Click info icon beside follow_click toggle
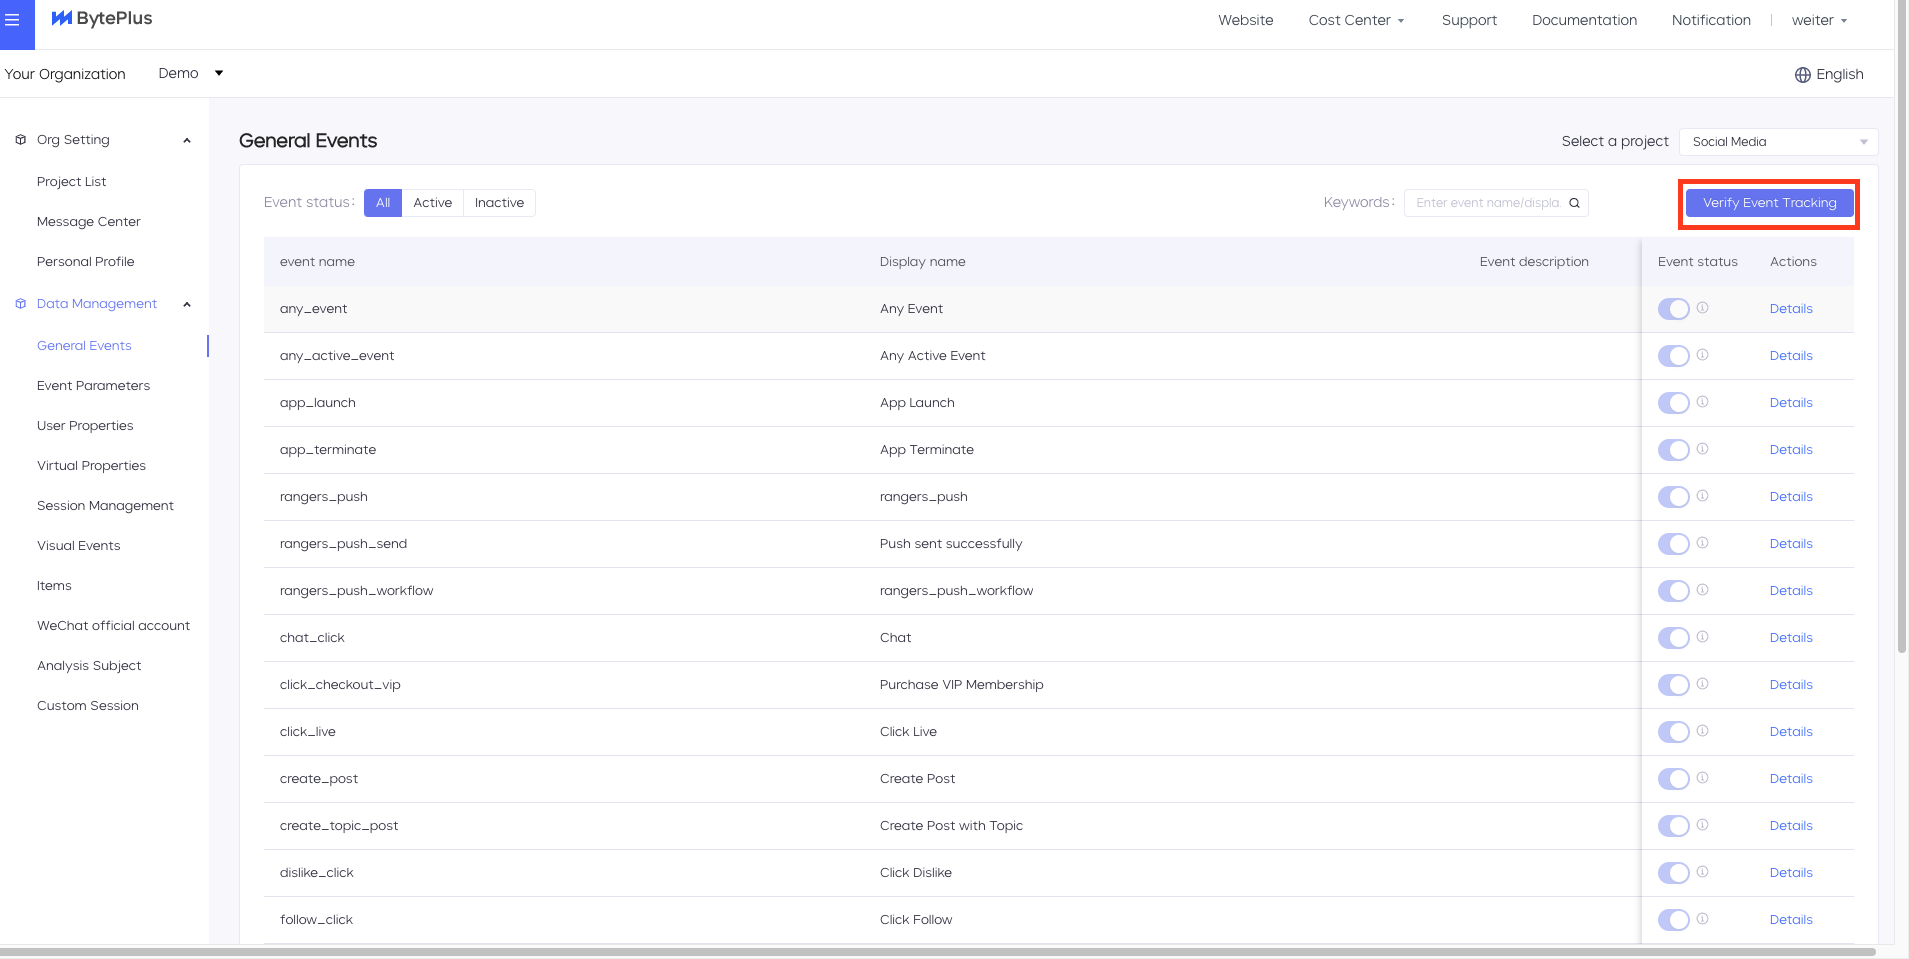 (x=1702, y=919)
